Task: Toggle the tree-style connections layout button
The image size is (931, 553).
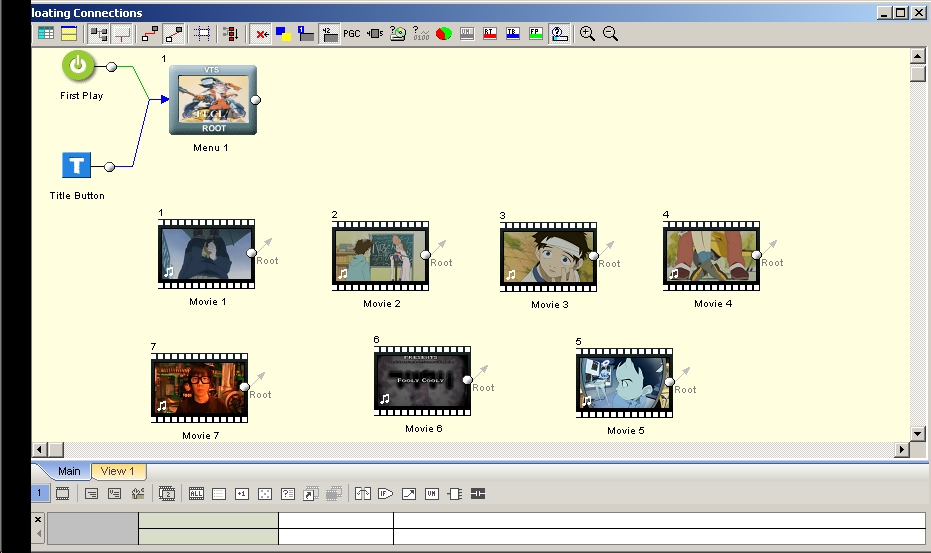Action: 98,34
